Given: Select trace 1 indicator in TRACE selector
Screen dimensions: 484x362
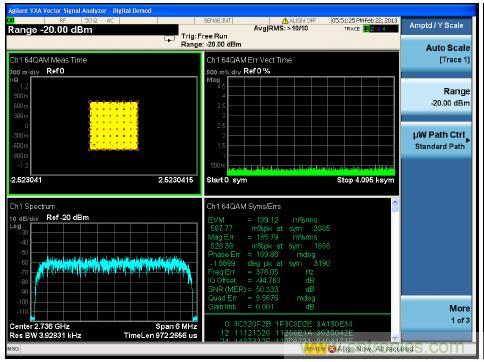Looking at the screenshot, I should (367, 29).
